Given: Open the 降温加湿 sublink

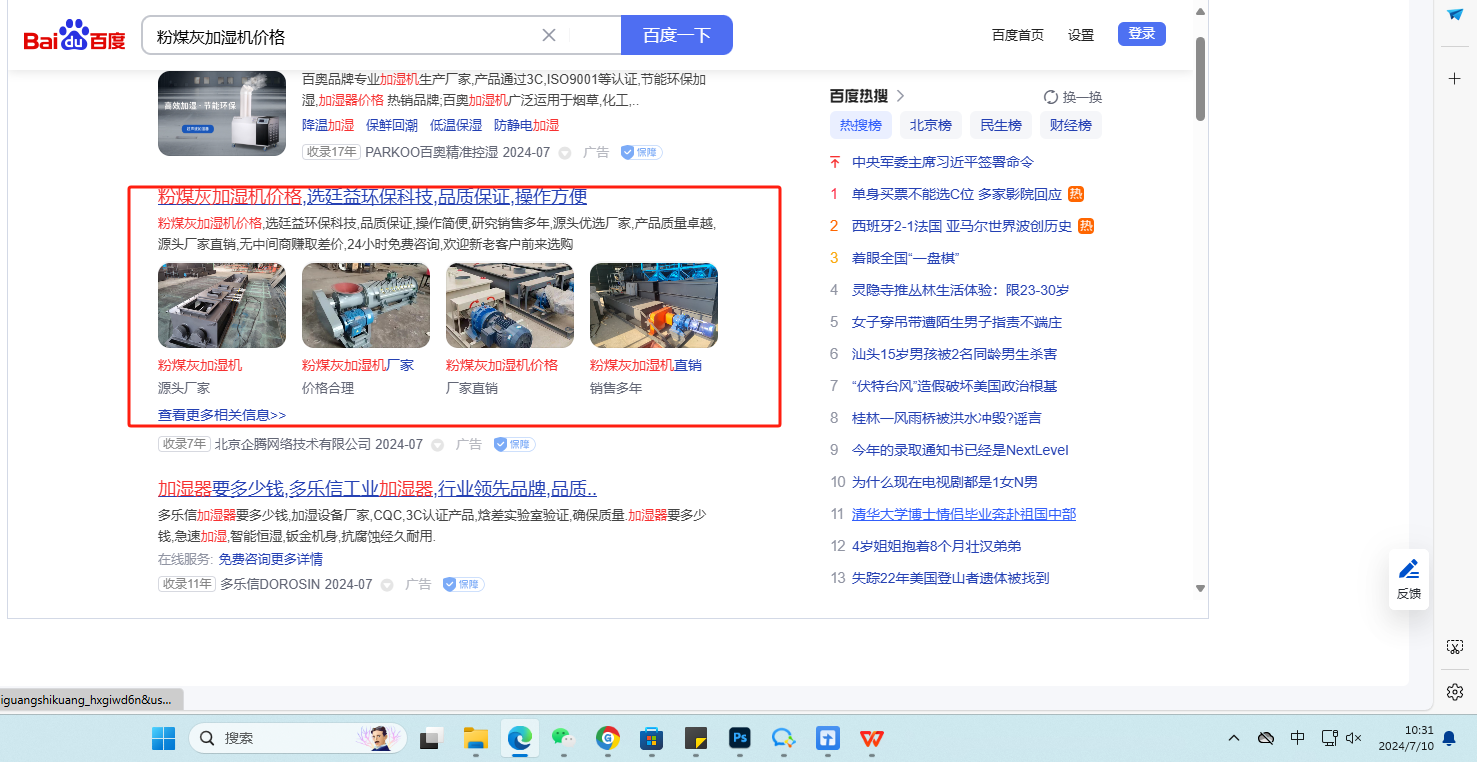Looking at the screenshot, I should tap(328, 125).
